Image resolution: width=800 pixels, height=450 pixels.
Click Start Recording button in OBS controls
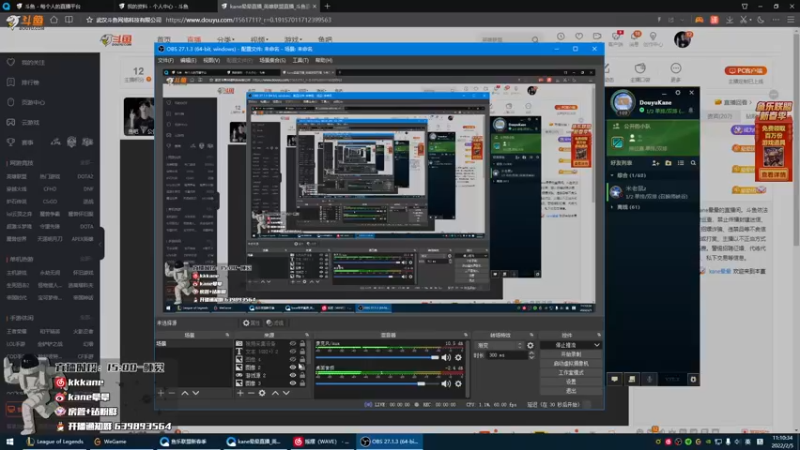click(x=570, y=355)
